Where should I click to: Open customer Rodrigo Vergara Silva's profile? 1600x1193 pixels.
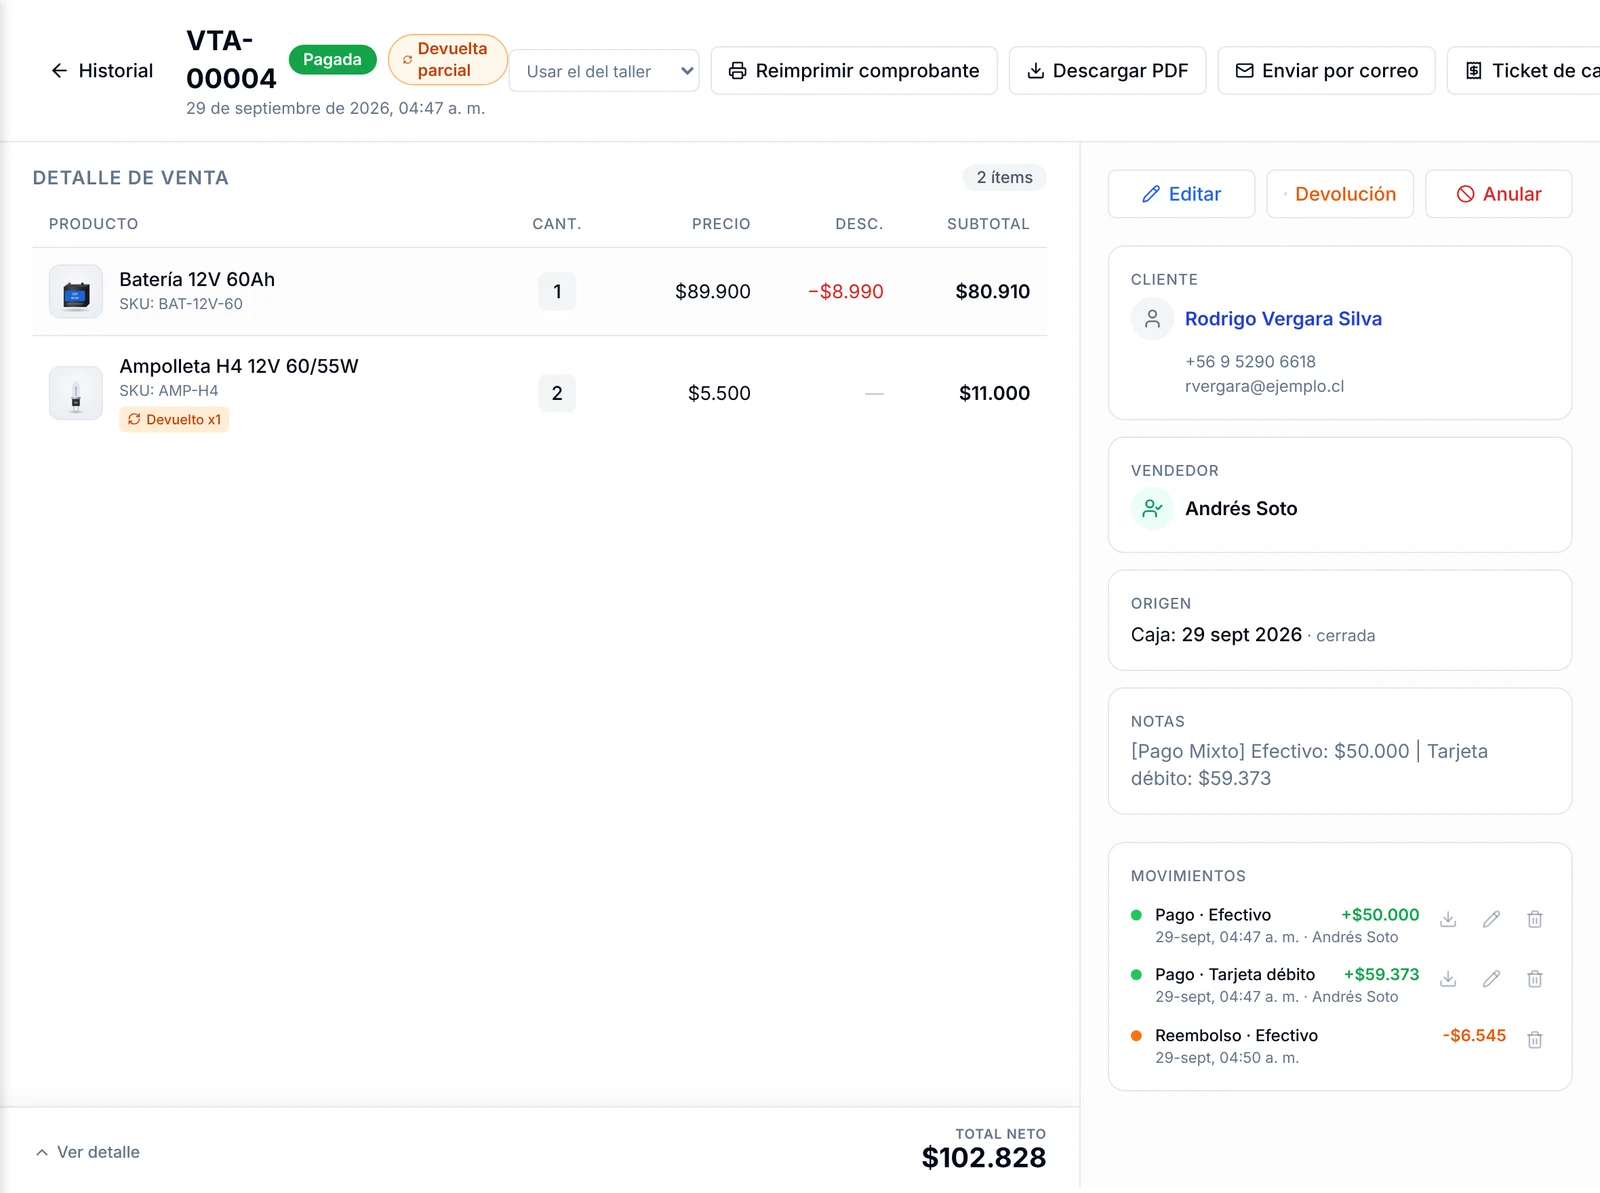1283,319
